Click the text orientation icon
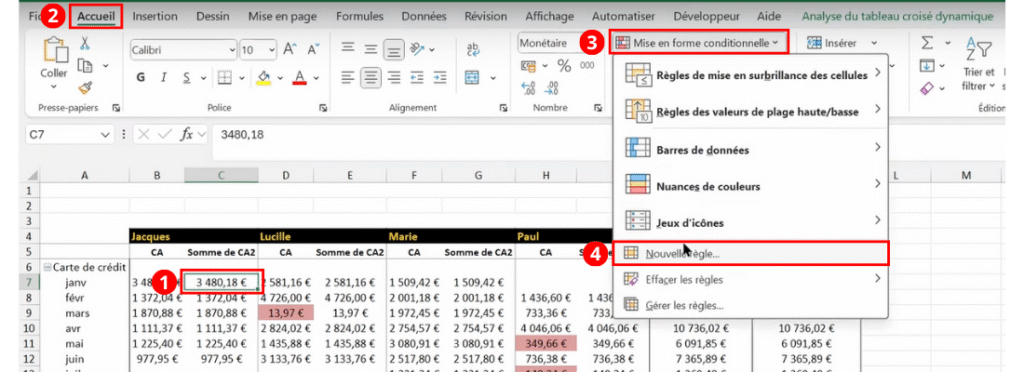 pos(416,49)
